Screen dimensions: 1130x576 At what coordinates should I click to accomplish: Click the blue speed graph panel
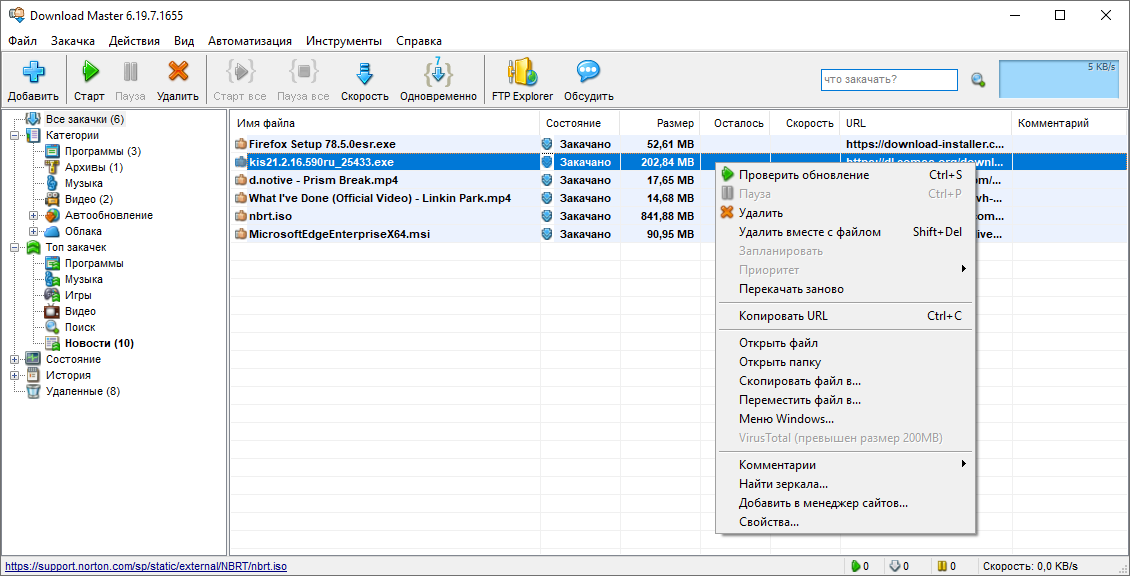[1061, 79]
